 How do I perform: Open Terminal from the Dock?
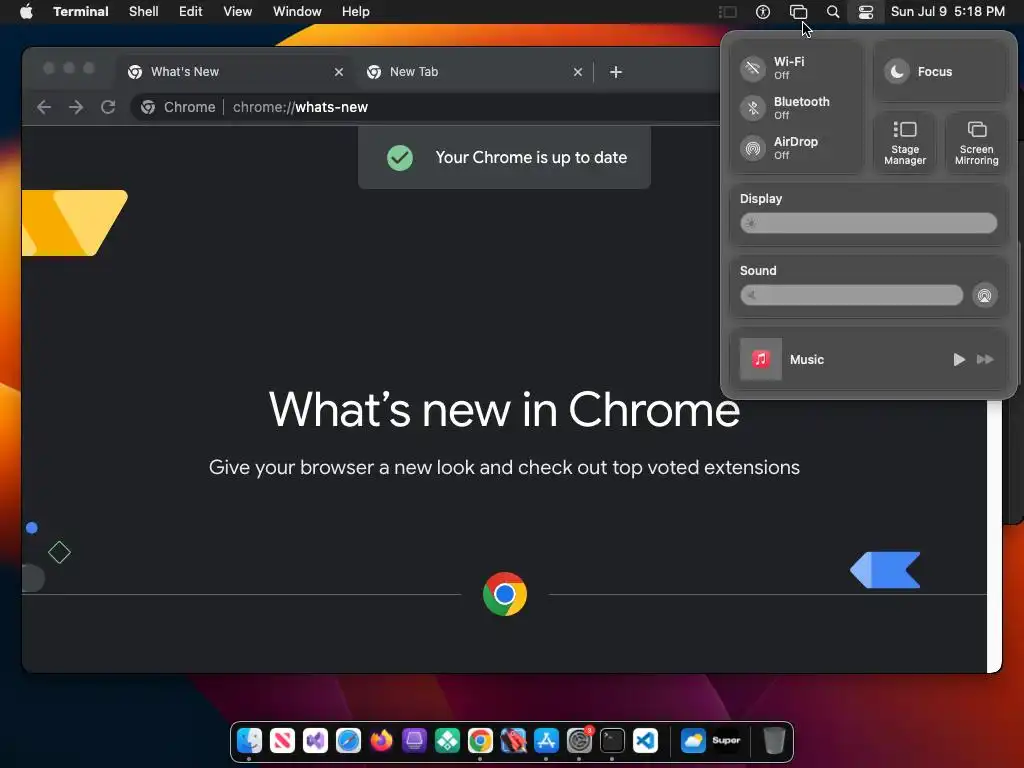click(612, 741)
